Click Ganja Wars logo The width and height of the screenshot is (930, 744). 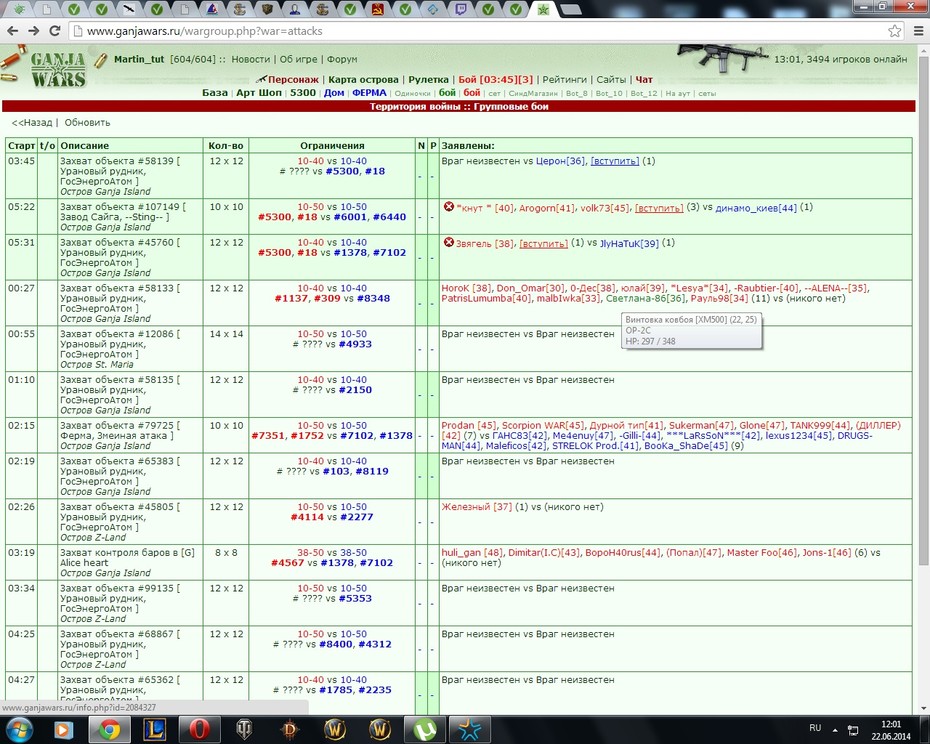click(58, 70)
